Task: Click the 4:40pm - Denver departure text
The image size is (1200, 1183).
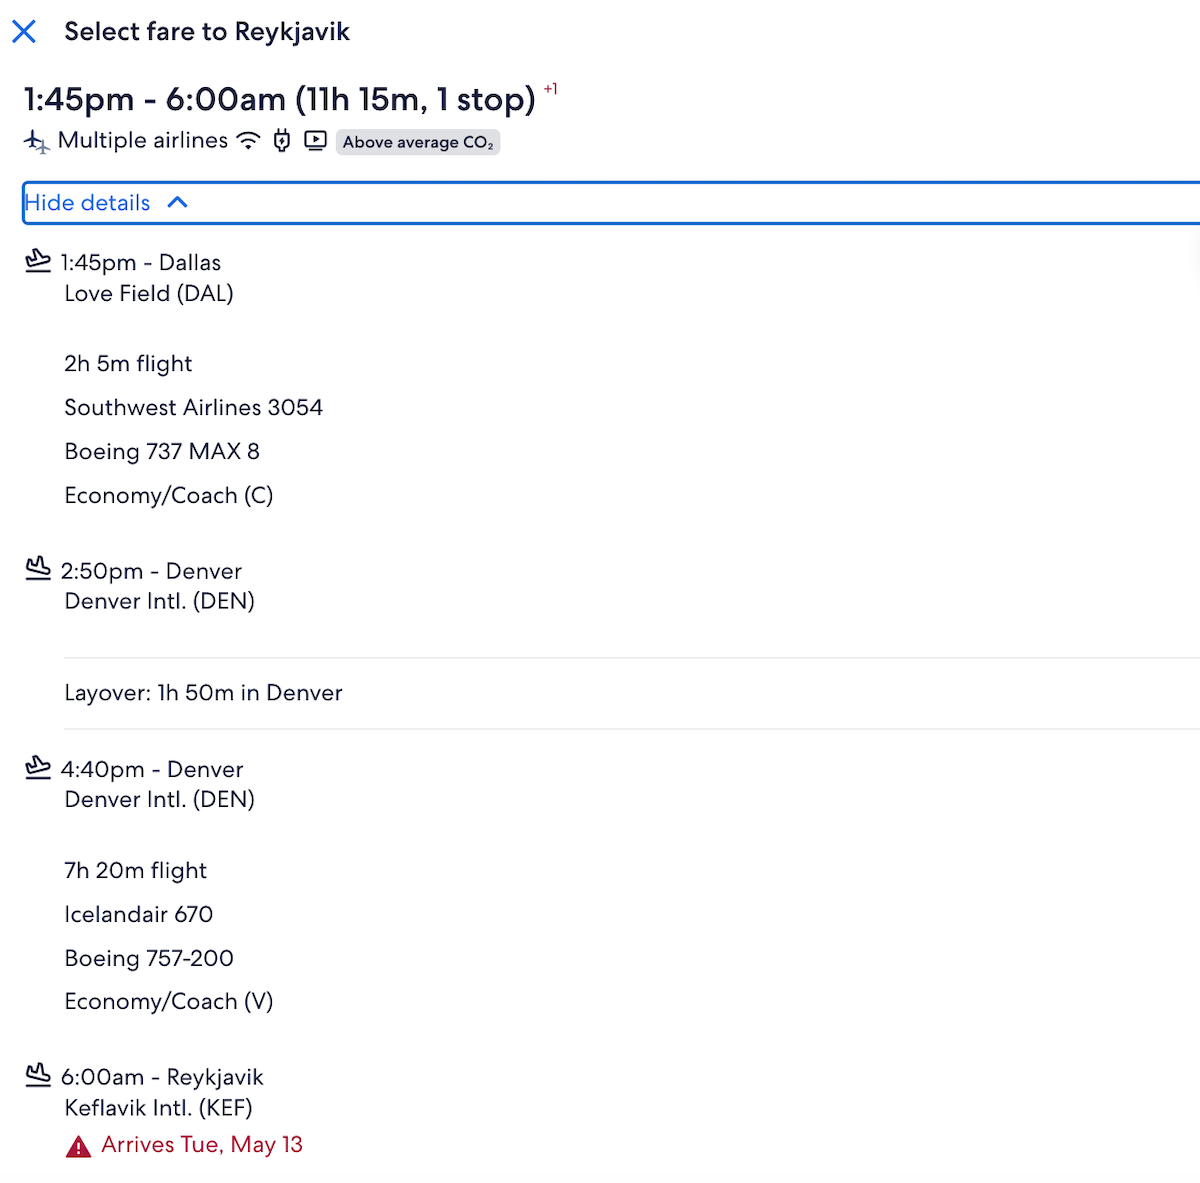Action: point(152,769)
